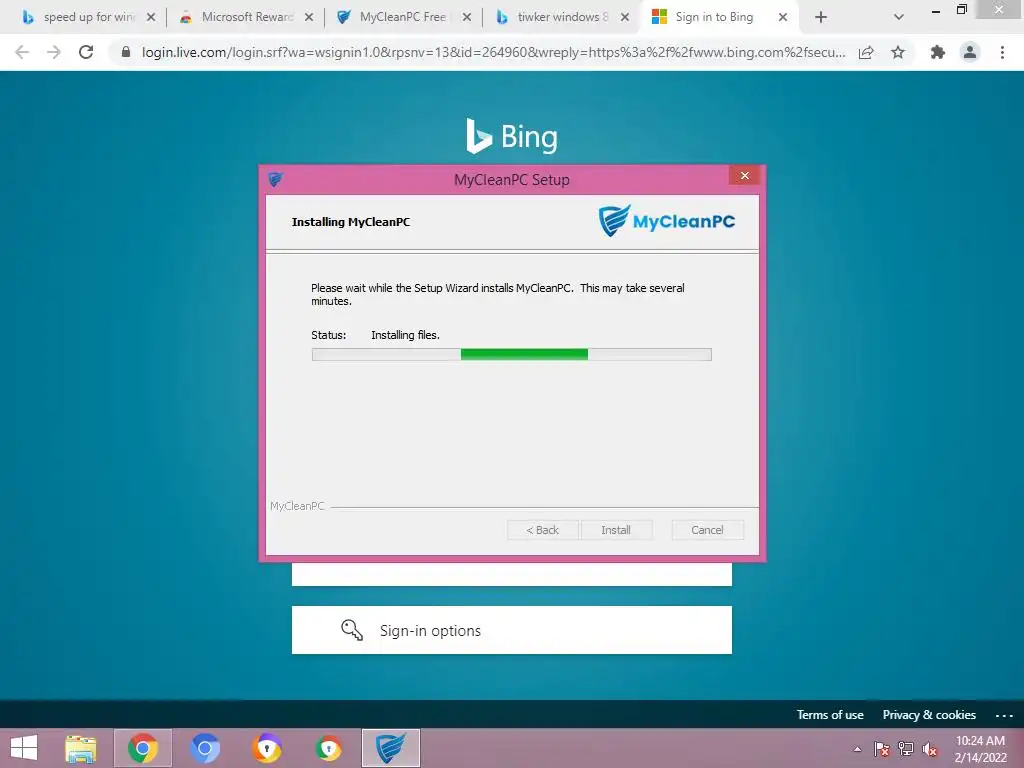Cancel the MyCleanPC installation

707,530
